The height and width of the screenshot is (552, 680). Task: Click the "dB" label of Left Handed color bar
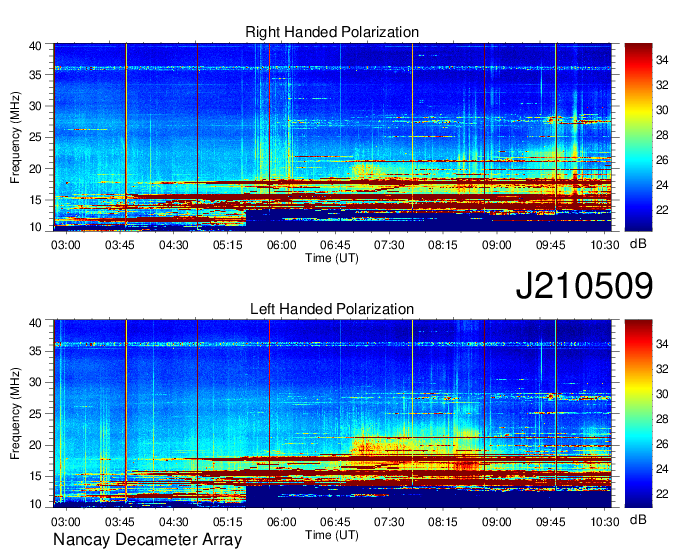coord(638,520)
